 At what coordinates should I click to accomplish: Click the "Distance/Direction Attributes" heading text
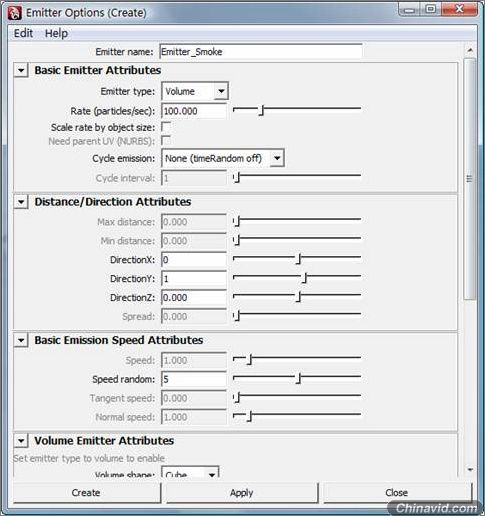point(113,202)
